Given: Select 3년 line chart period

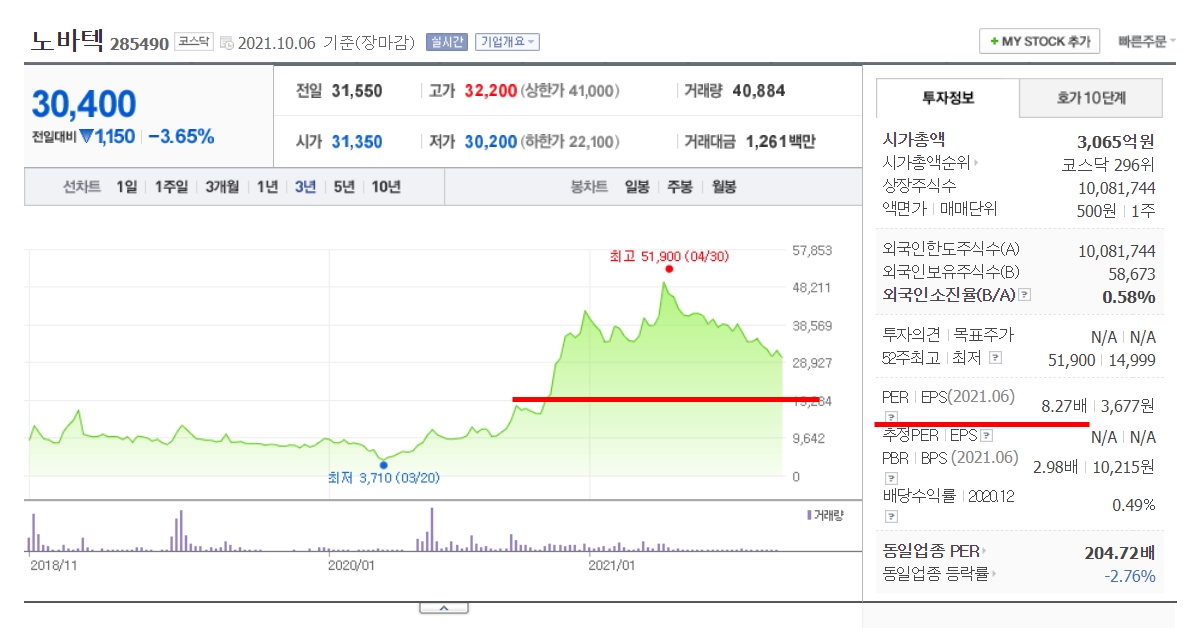Looking at the screenshot, I should pyautogui.click(x=305, y=187).
